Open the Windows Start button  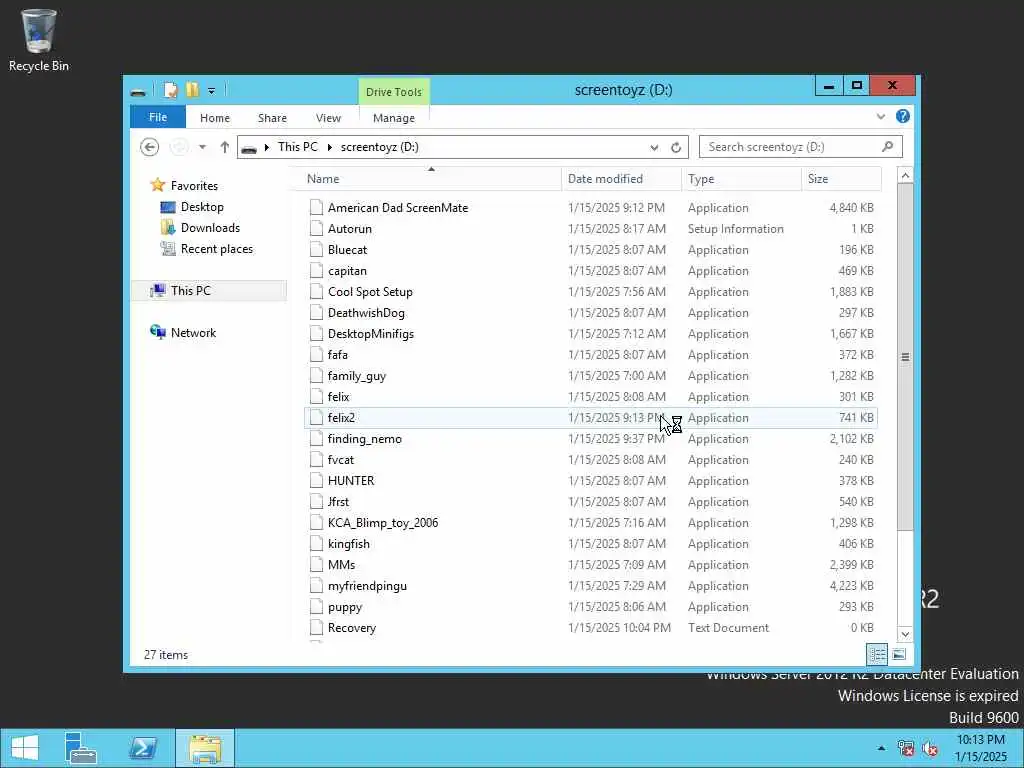(25, 748)
